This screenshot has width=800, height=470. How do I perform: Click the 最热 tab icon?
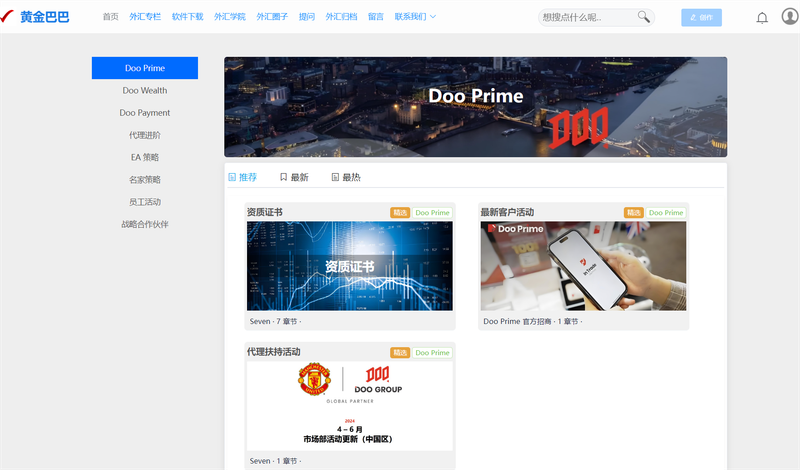(x=335, y=177)
